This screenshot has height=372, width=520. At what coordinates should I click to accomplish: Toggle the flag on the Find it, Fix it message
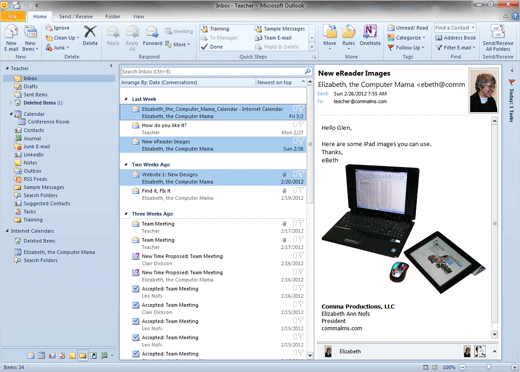[301, 190]
